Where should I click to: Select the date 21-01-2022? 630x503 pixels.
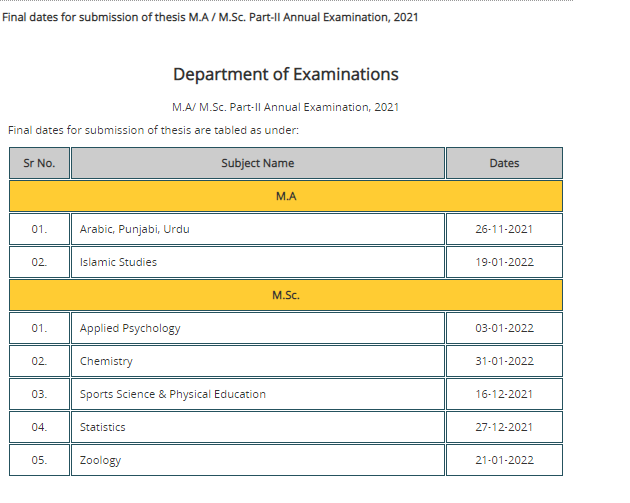pyautogui.click(x=504, y=460)
